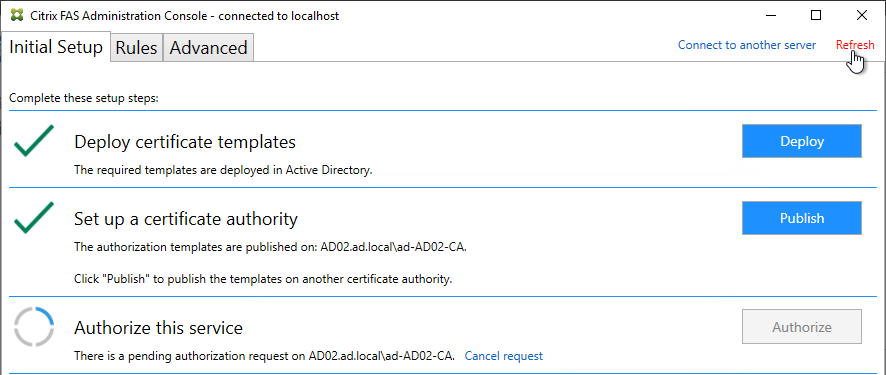Click the green checkmark beside Deploy certificate templates
Image resolution: width=886 pixels, height=375 pixels.
(34, 141)
